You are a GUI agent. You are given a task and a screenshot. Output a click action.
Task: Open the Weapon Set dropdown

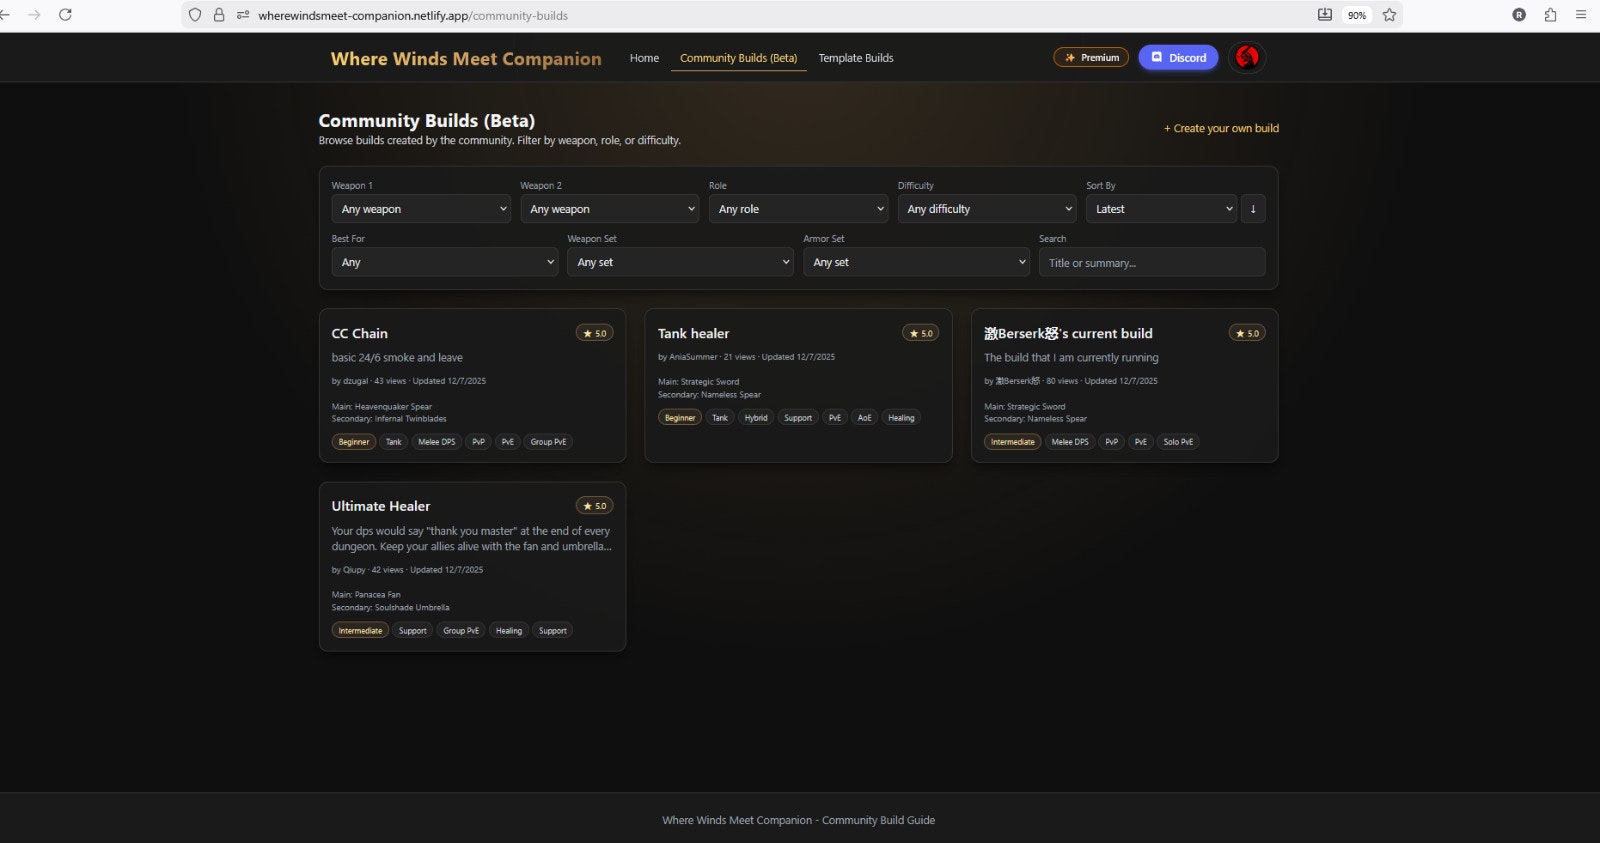(x=681, y=262)
